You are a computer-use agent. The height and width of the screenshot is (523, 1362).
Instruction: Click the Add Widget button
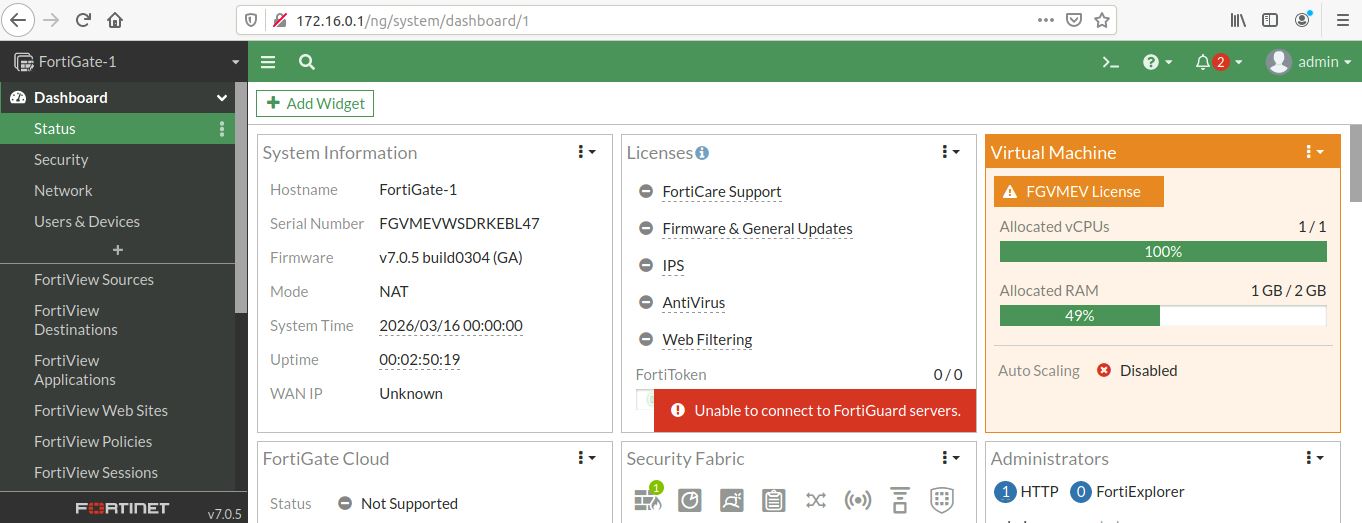click(x=315, y=103)
